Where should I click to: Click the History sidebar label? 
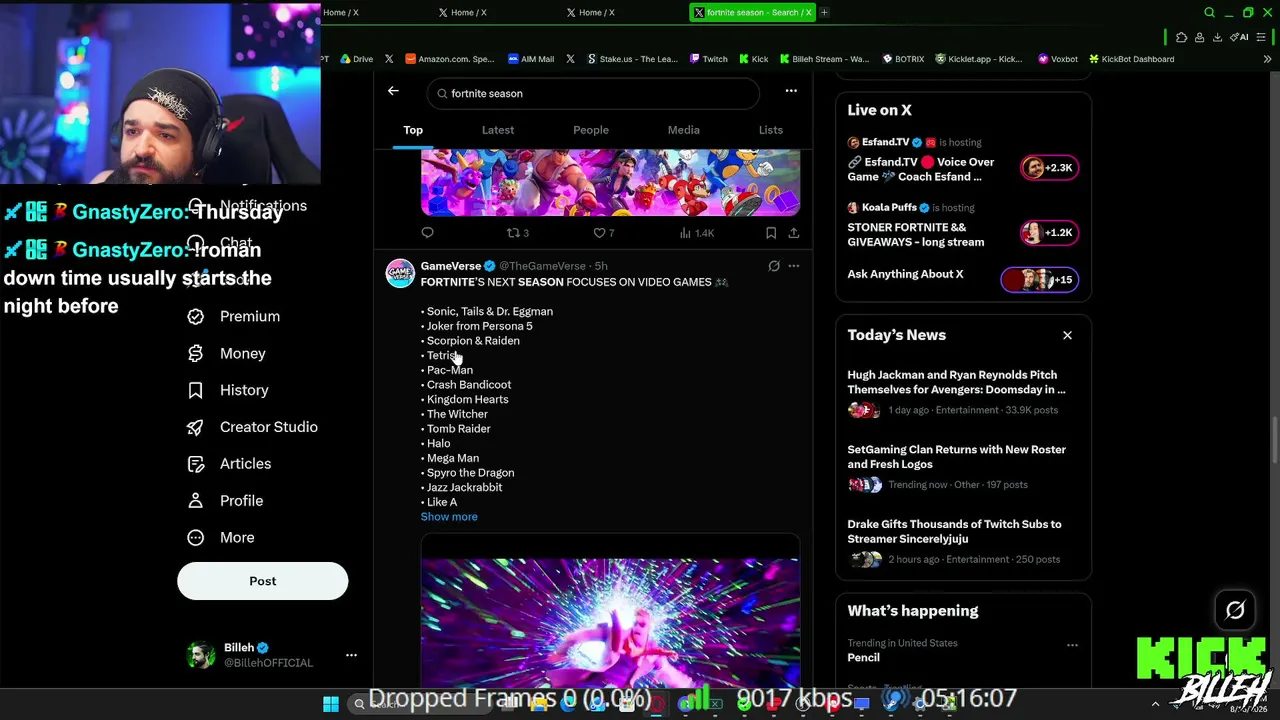click(244, 390)
